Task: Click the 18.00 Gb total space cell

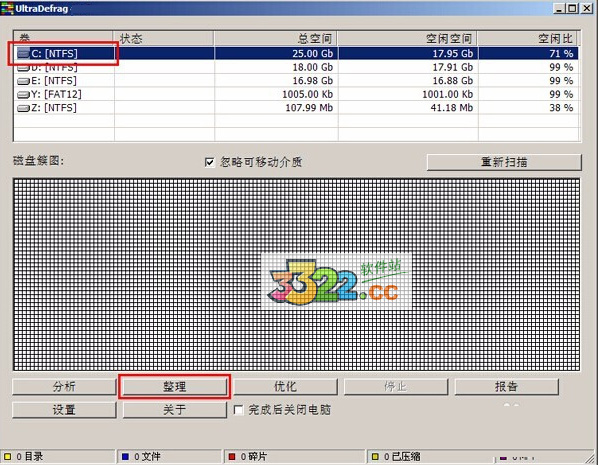Action: (276, 68)
